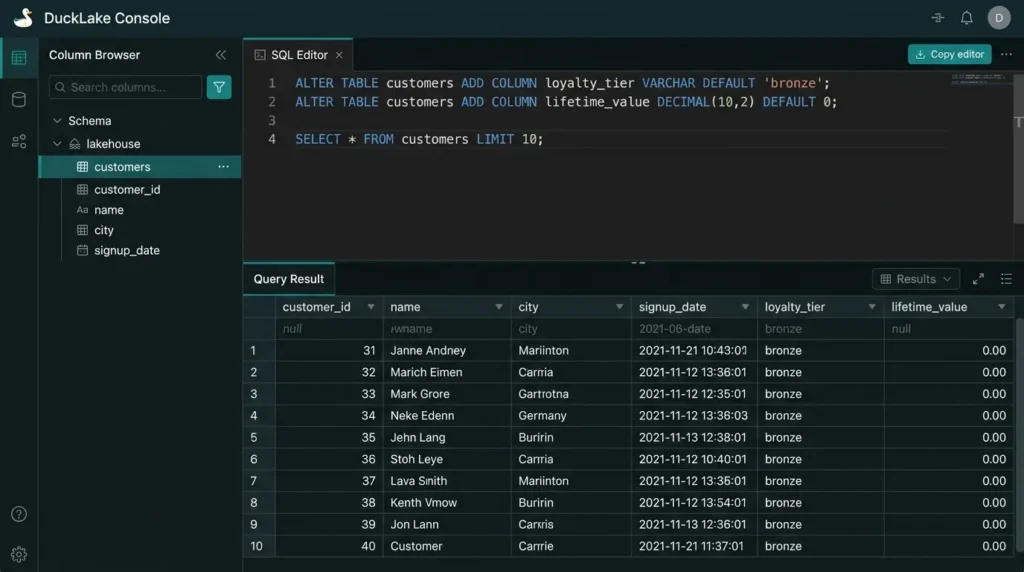1024x572 pixels.
Task: Open loyalty_tier column header dropdown
Action: (871, 307)
